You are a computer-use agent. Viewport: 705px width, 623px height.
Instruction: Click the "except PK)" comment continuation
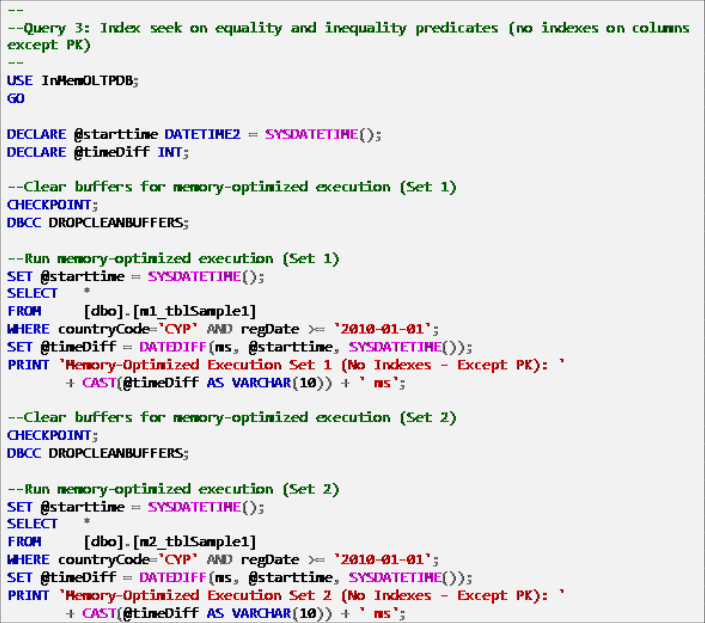point(49,45)
